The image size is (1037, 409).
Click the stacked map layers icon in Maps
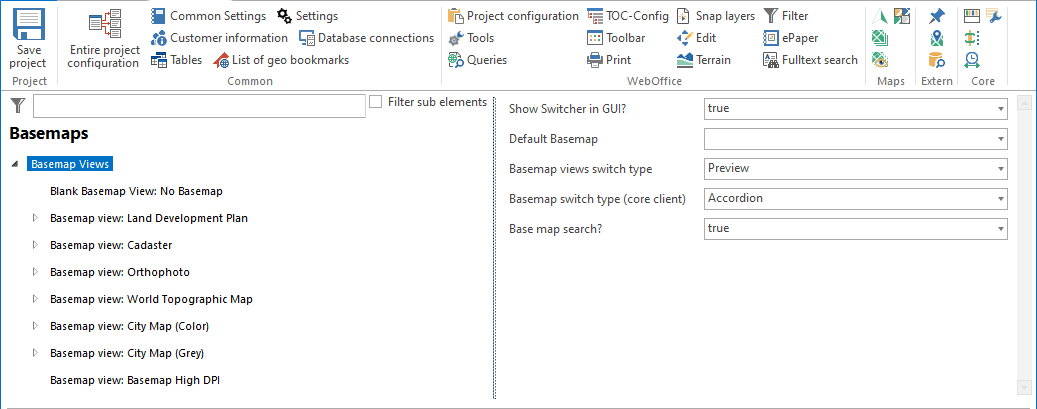pos(880,38)
